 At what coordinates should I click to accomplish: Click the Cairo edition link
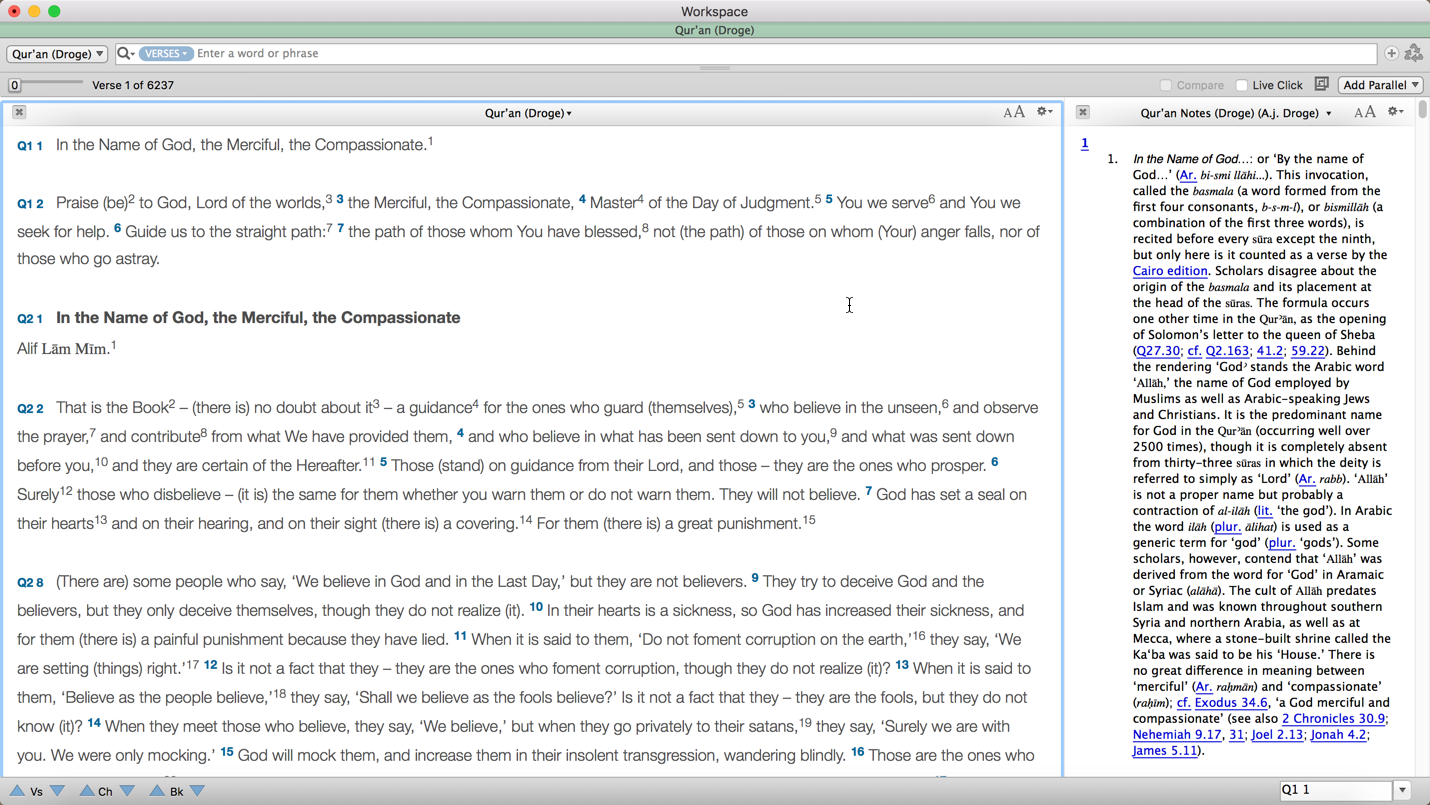click(x=1170, y=271)
